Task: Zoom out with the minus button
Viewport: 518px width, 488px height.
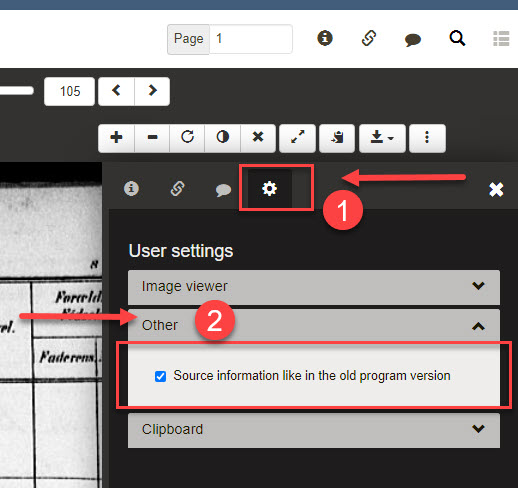Action: 152,138
